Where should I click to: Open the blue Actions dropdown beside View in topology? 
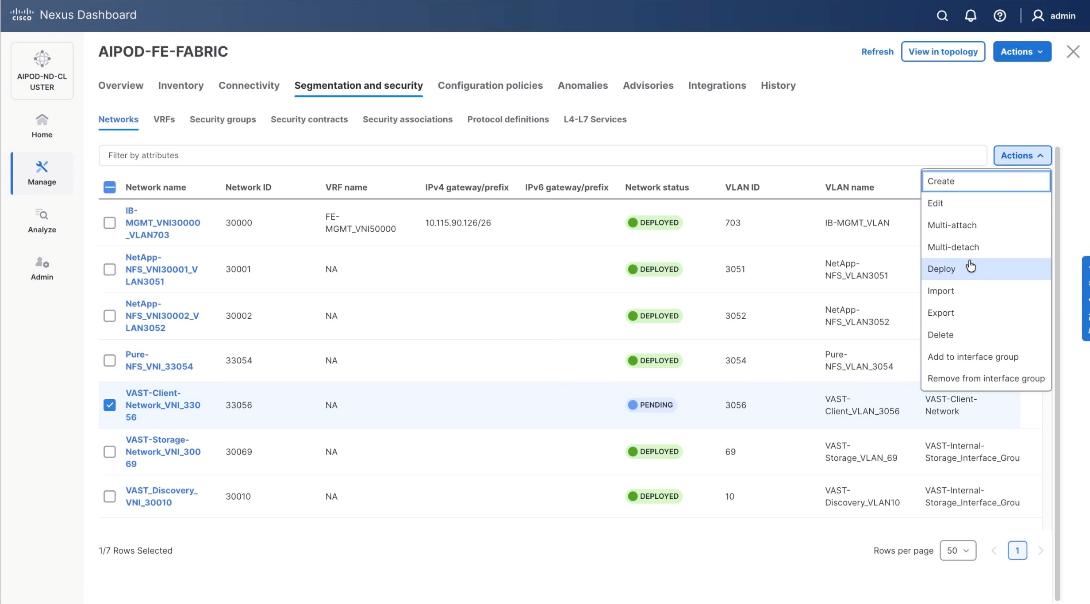coord(1021,52)
